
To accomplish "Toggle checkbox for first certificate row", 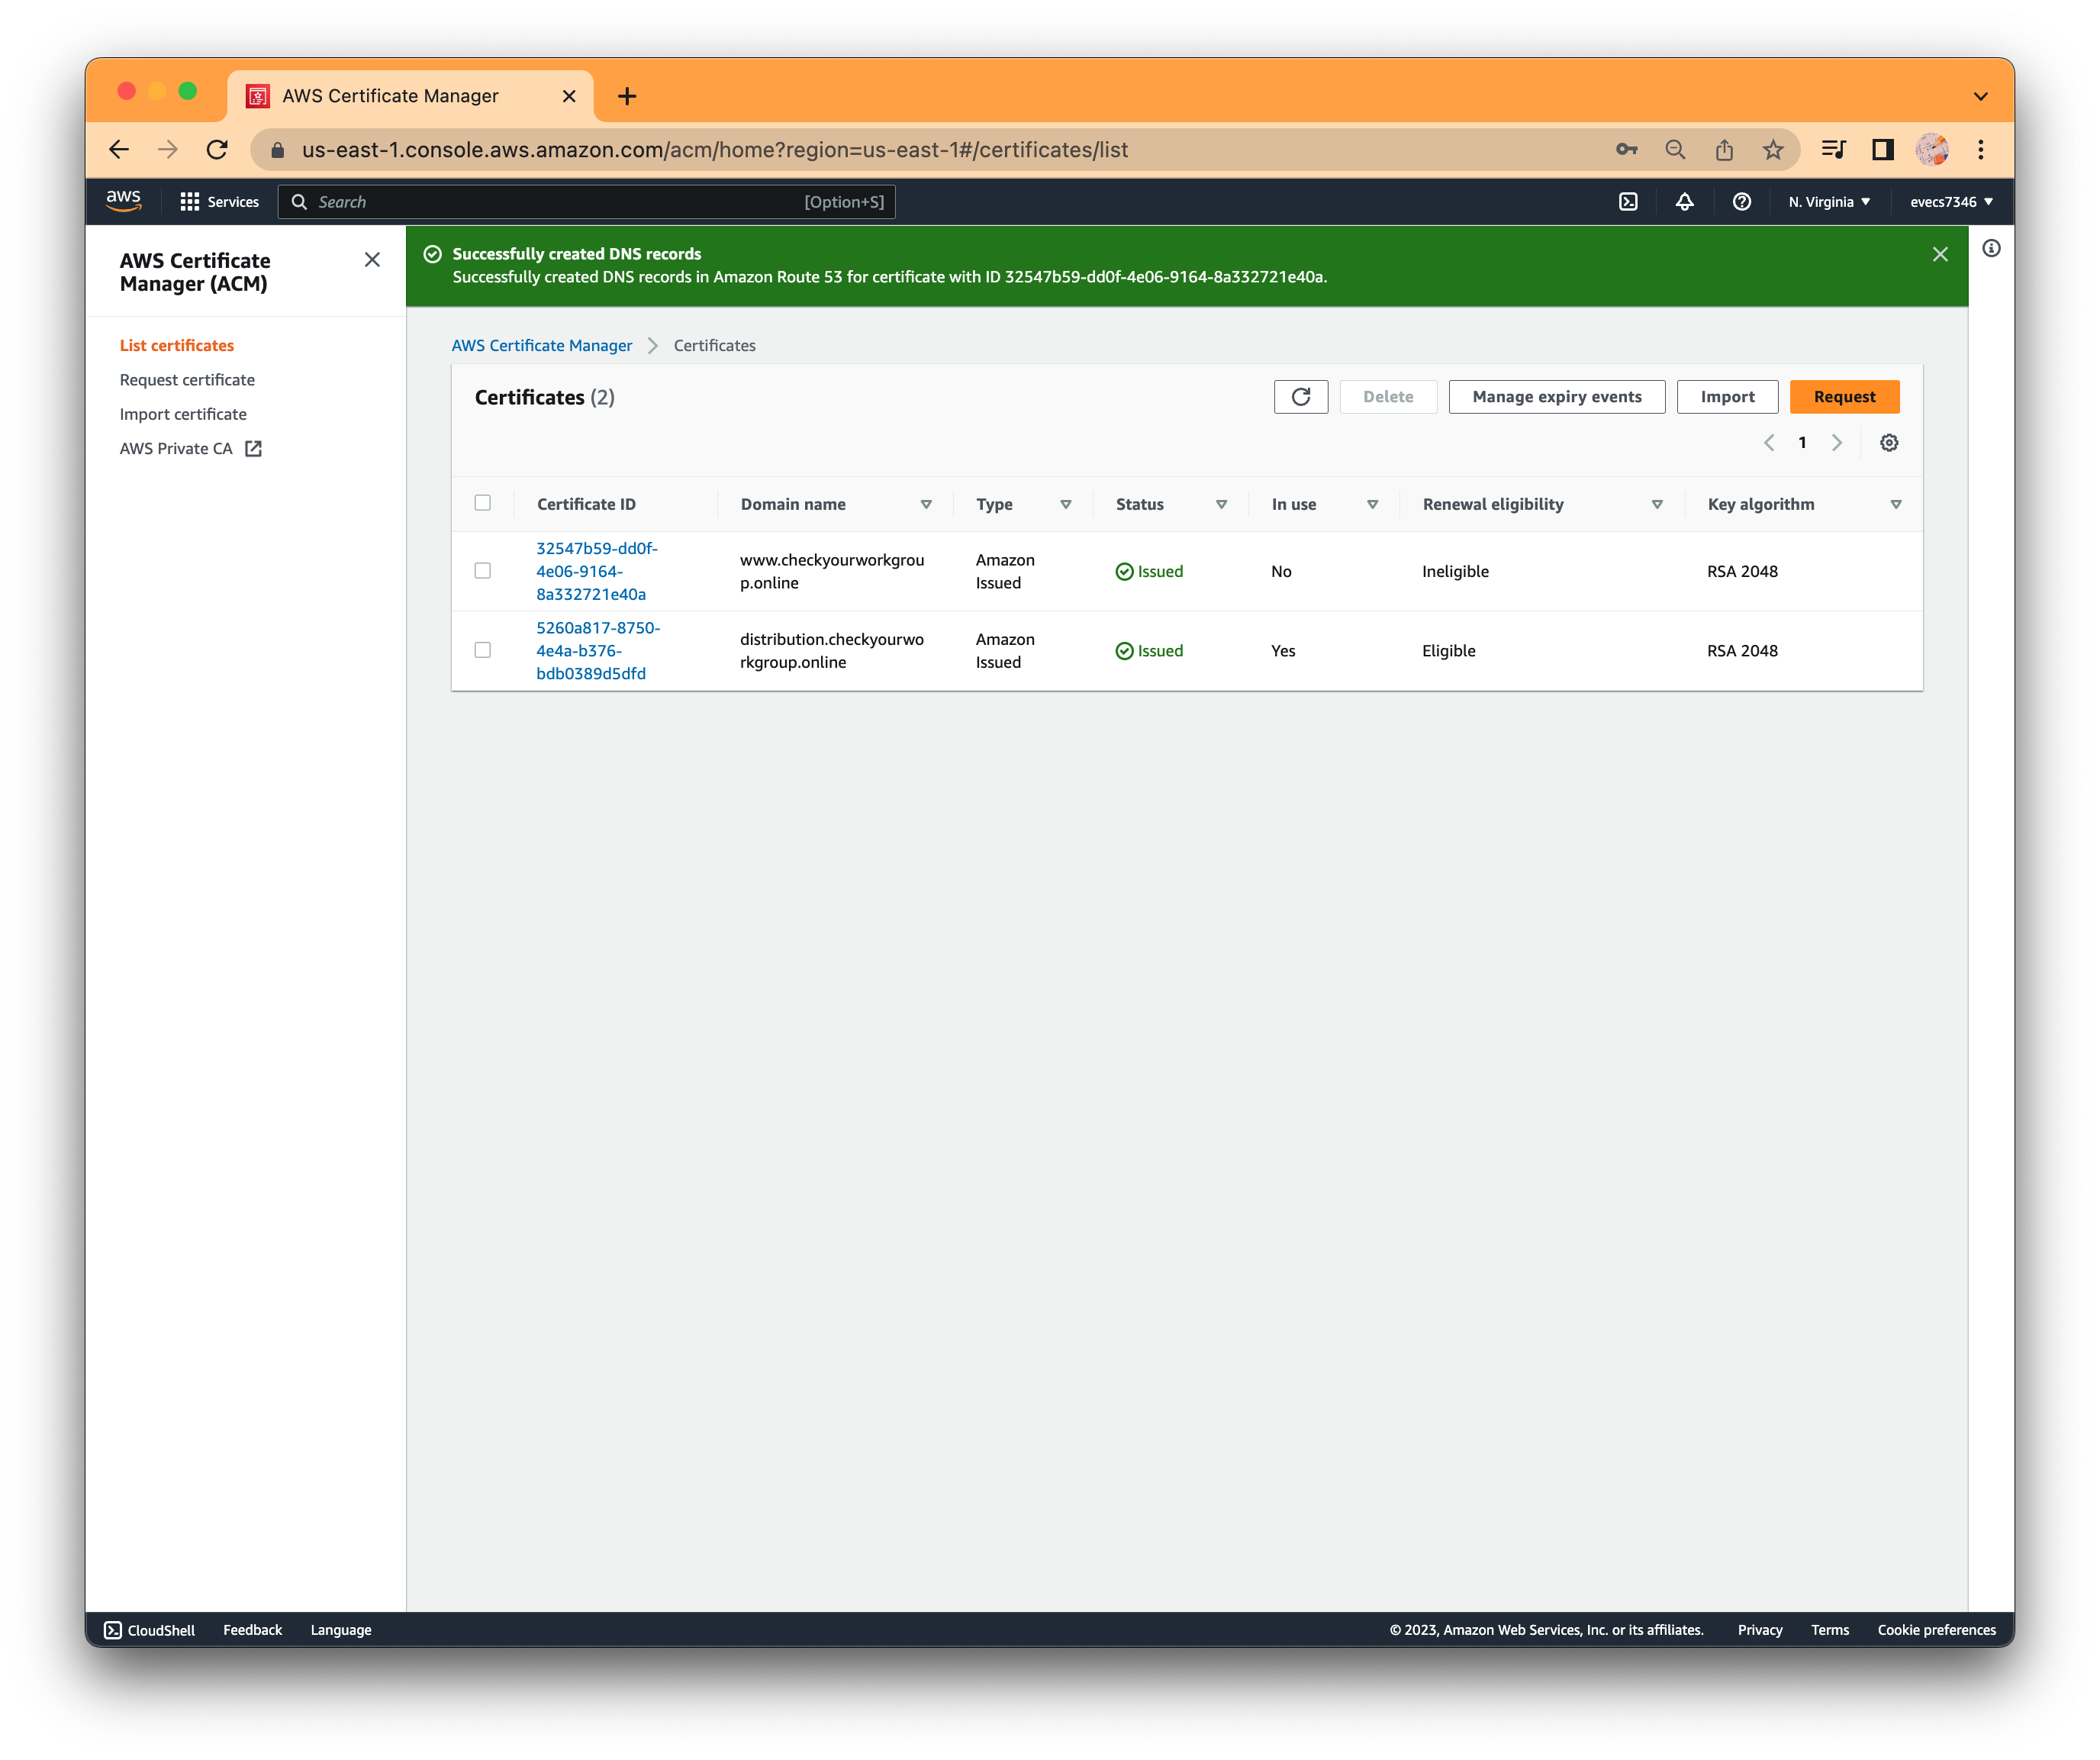I will 484,571.
